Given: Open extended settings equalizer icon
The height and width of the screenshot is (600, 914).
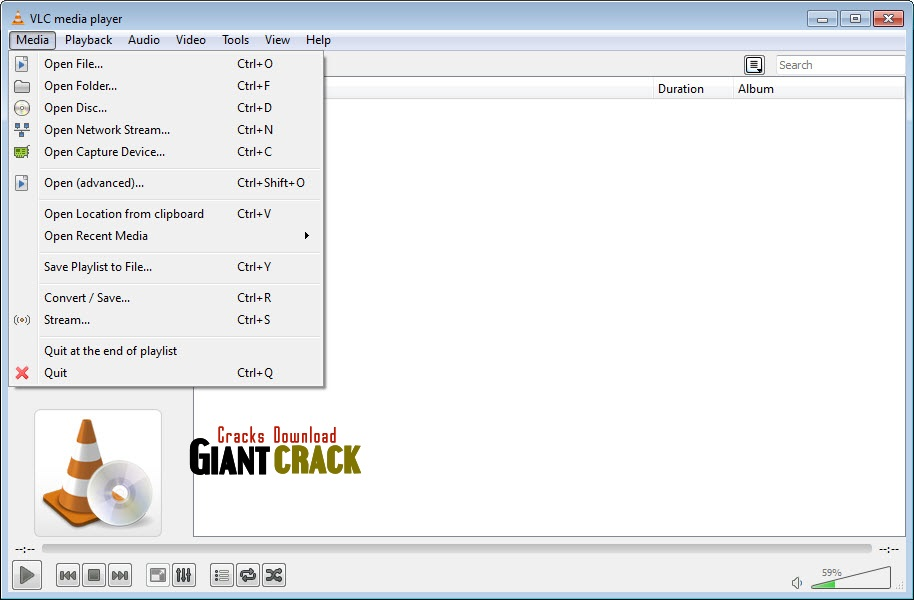Looking at the screenshot, I should pyautogui.click(x=184, y=576).
